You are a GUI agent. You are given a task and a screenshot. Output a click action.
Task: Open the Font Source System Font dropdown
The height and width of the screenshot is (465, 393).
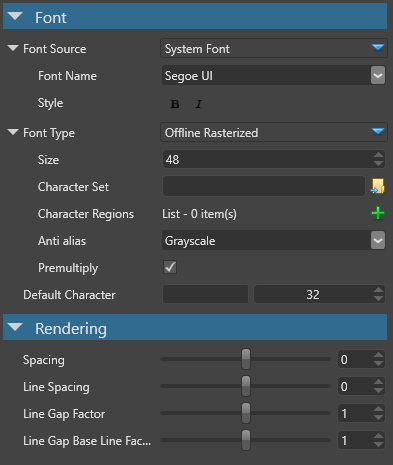274,49
